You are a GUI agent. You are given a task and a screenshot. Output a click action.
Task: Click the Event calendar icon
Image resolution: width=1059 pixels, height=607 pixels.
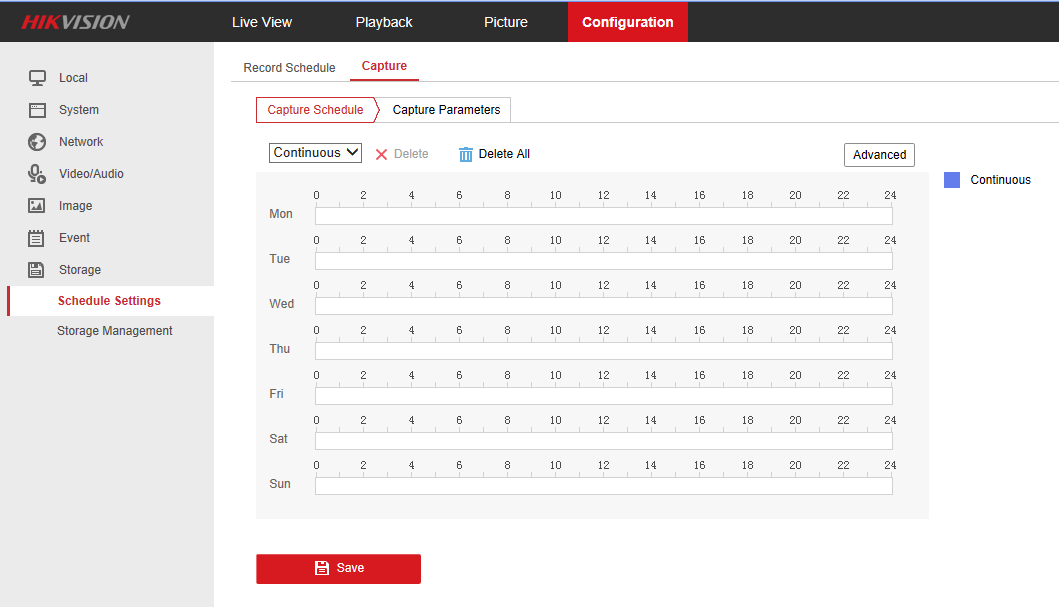(x=37, y=238)
